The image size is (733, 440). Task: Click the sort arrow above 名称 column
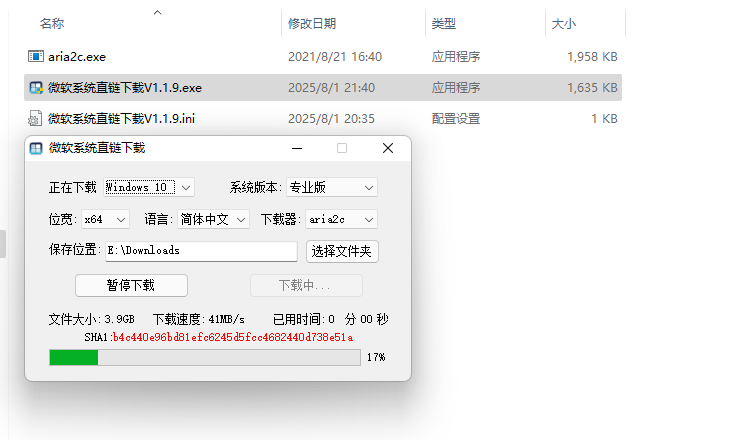point(158,13)
